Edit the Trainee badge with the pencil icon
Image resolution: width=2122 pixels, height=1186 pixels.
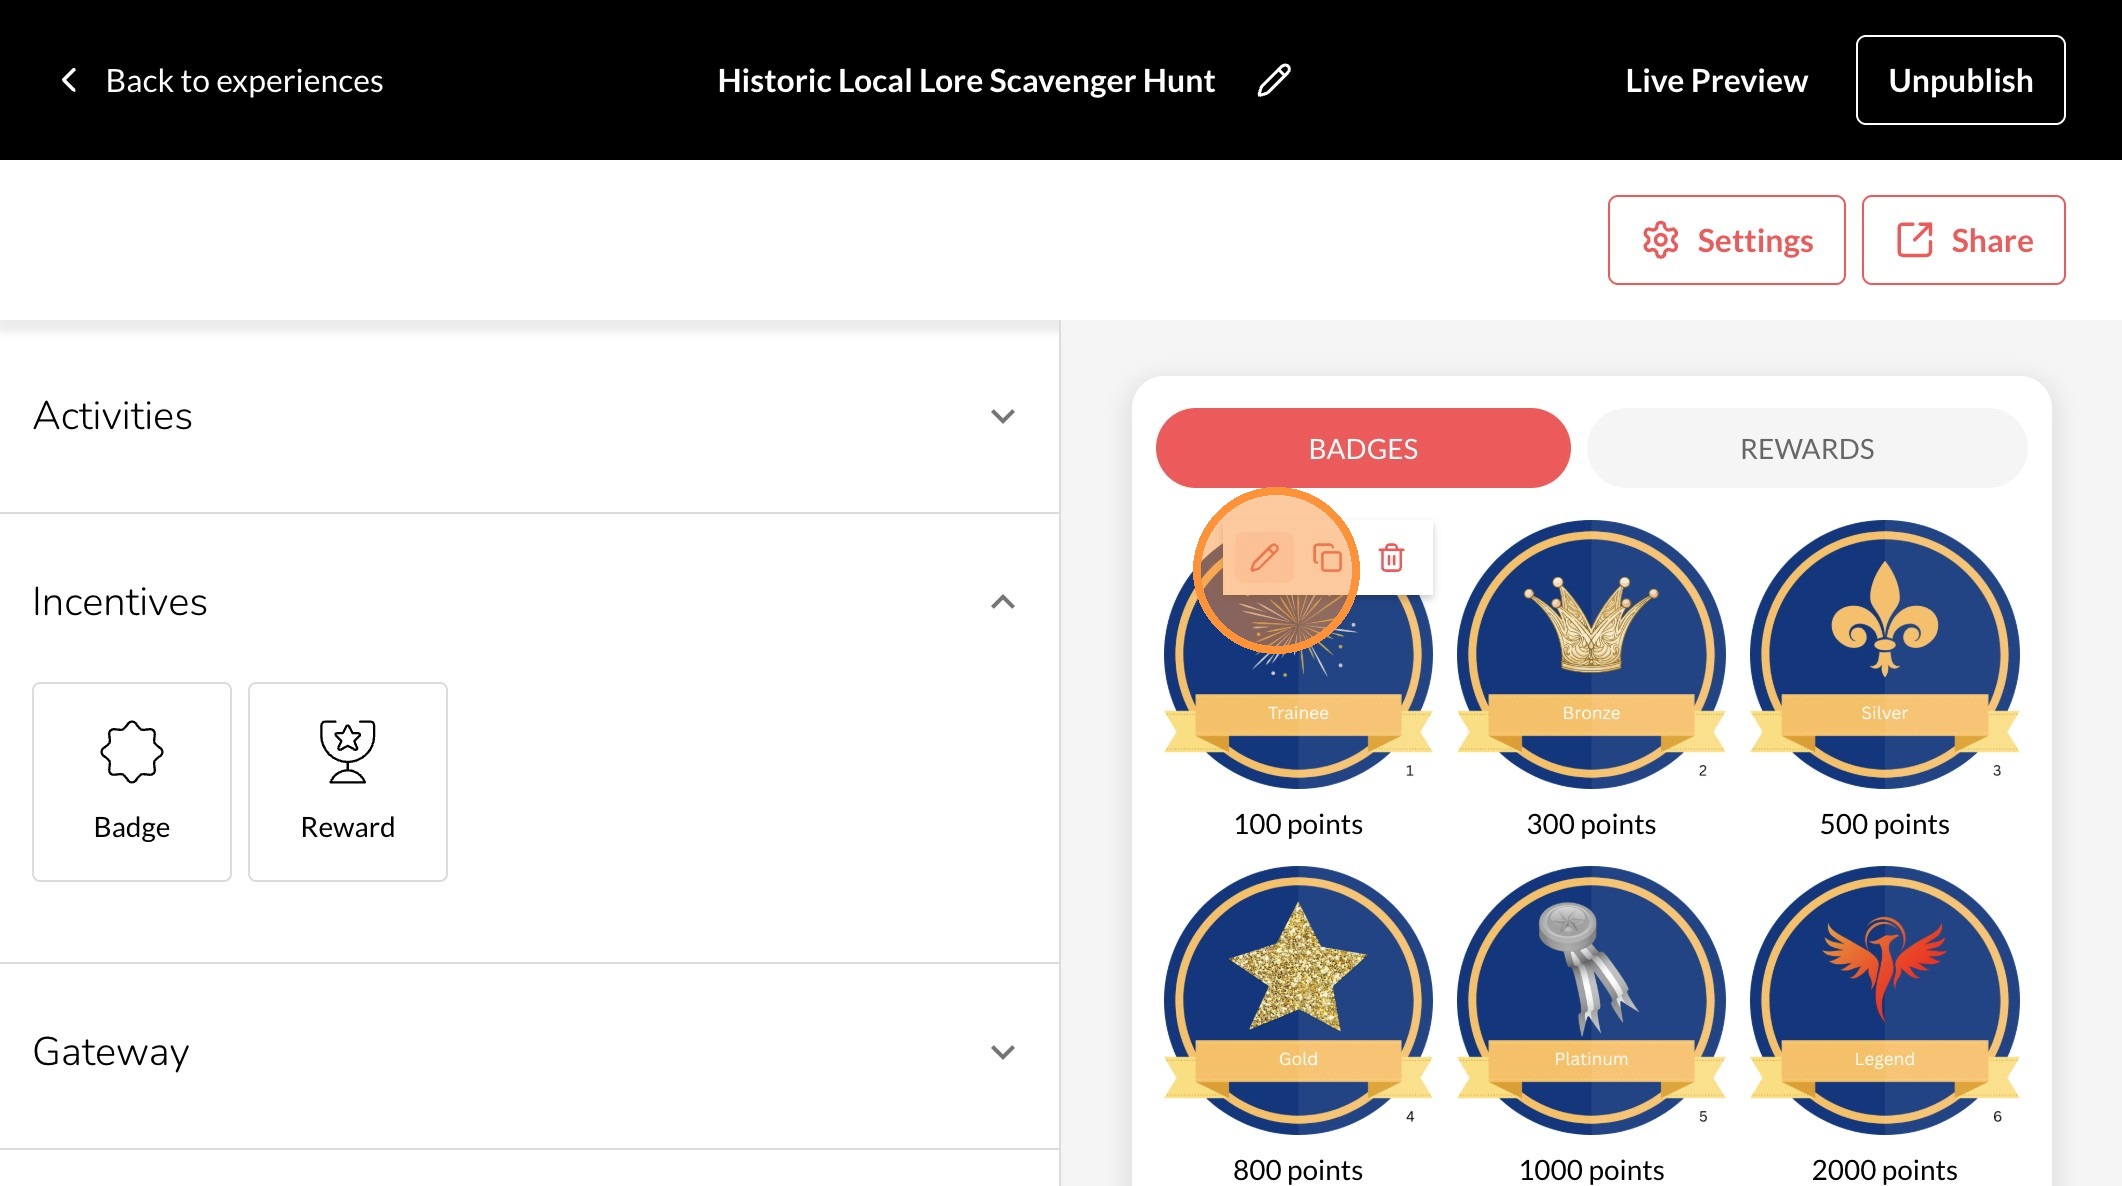1264,557
